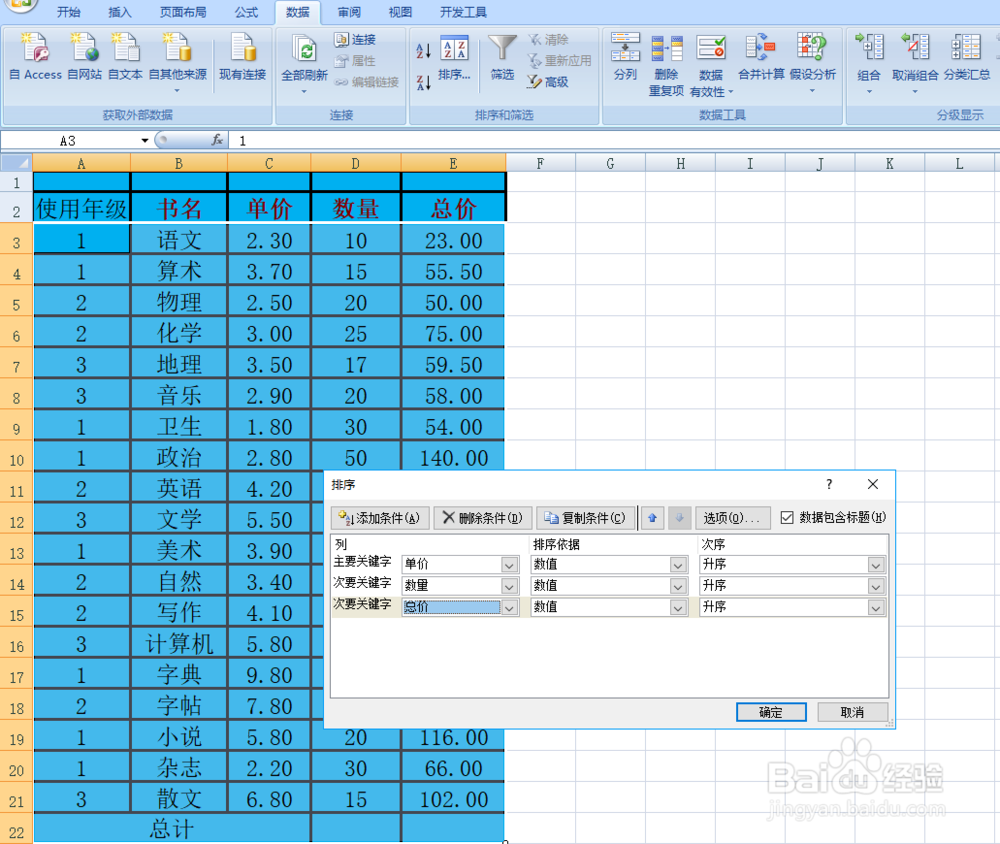1000x844 pixels.
Task: Select all cells corner button
Action: (x=17, y=163)
